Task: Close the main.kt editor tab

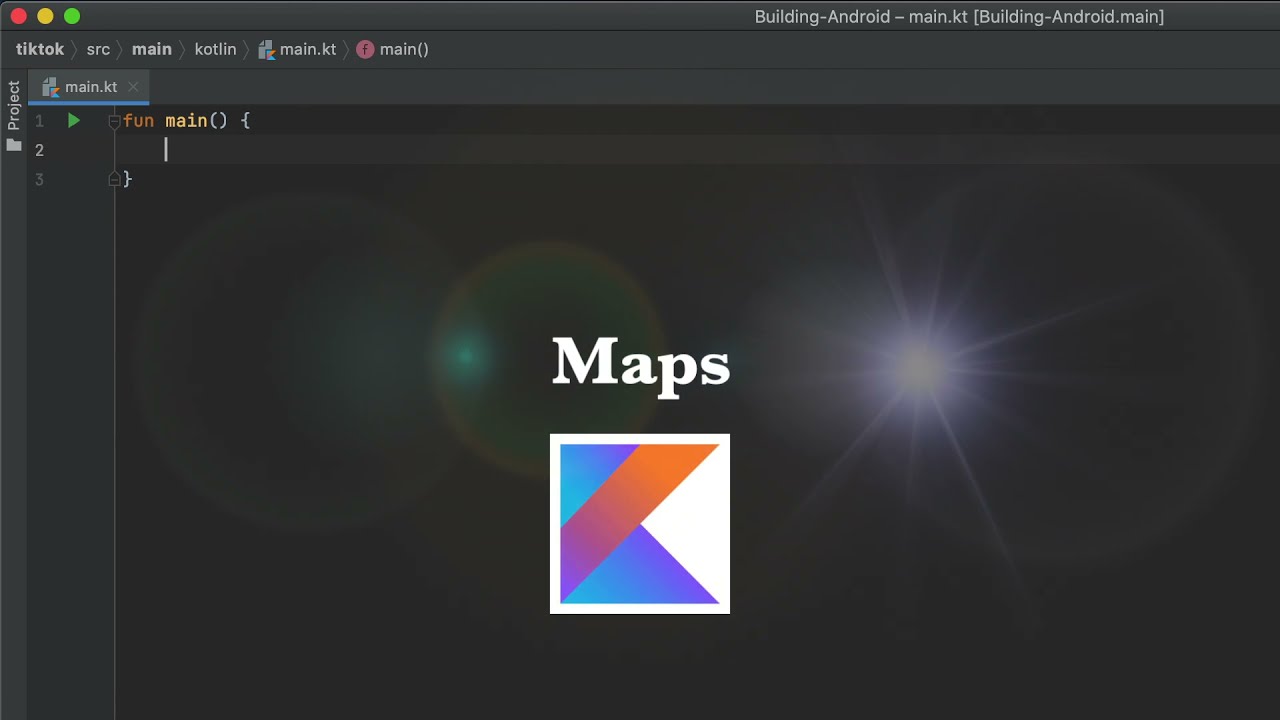Action: 132,87
